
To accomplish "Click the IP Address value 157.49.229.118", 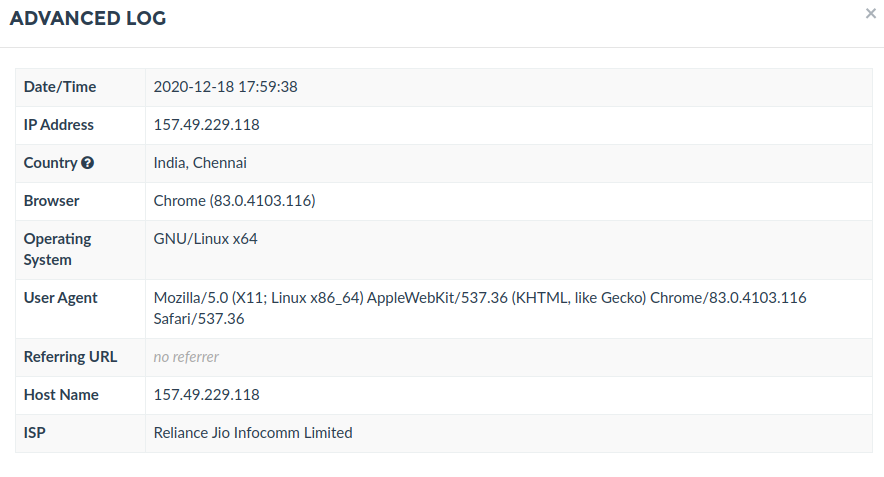I will [206, 125].
